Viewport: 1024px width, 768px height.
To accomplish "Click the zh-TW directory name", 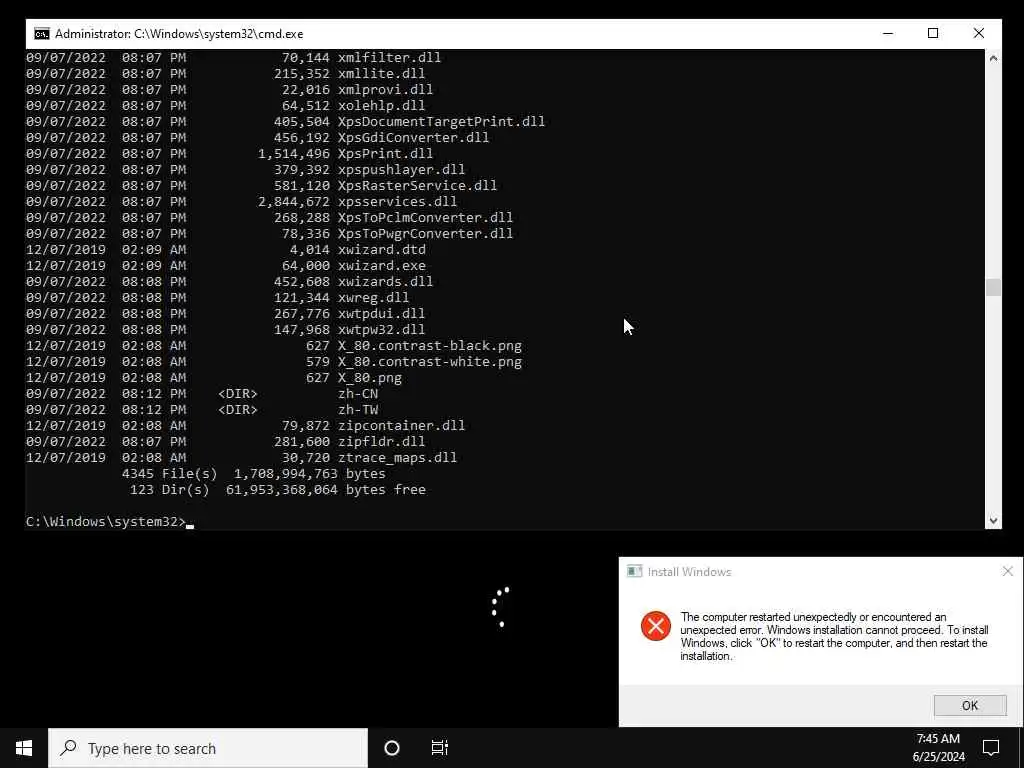I will click(358, 409).
